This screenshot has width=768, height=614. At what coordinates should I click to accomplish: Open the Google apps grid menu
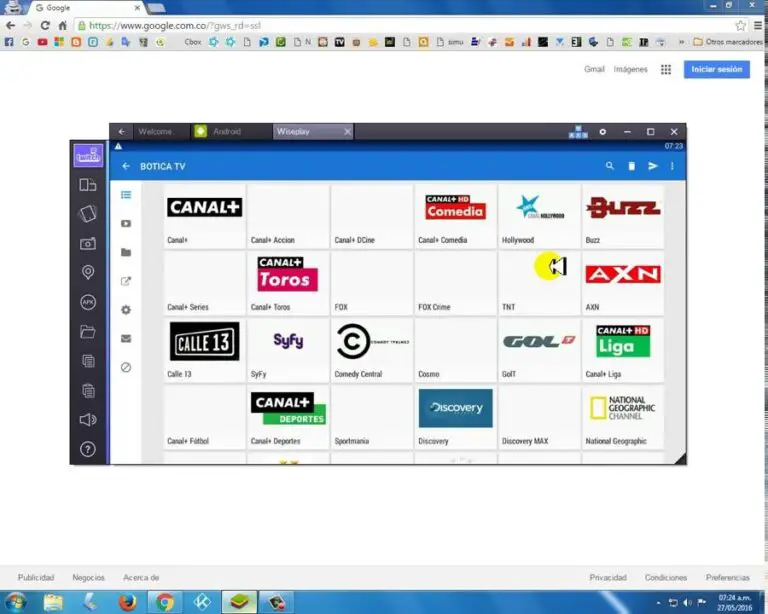(666, 70)
